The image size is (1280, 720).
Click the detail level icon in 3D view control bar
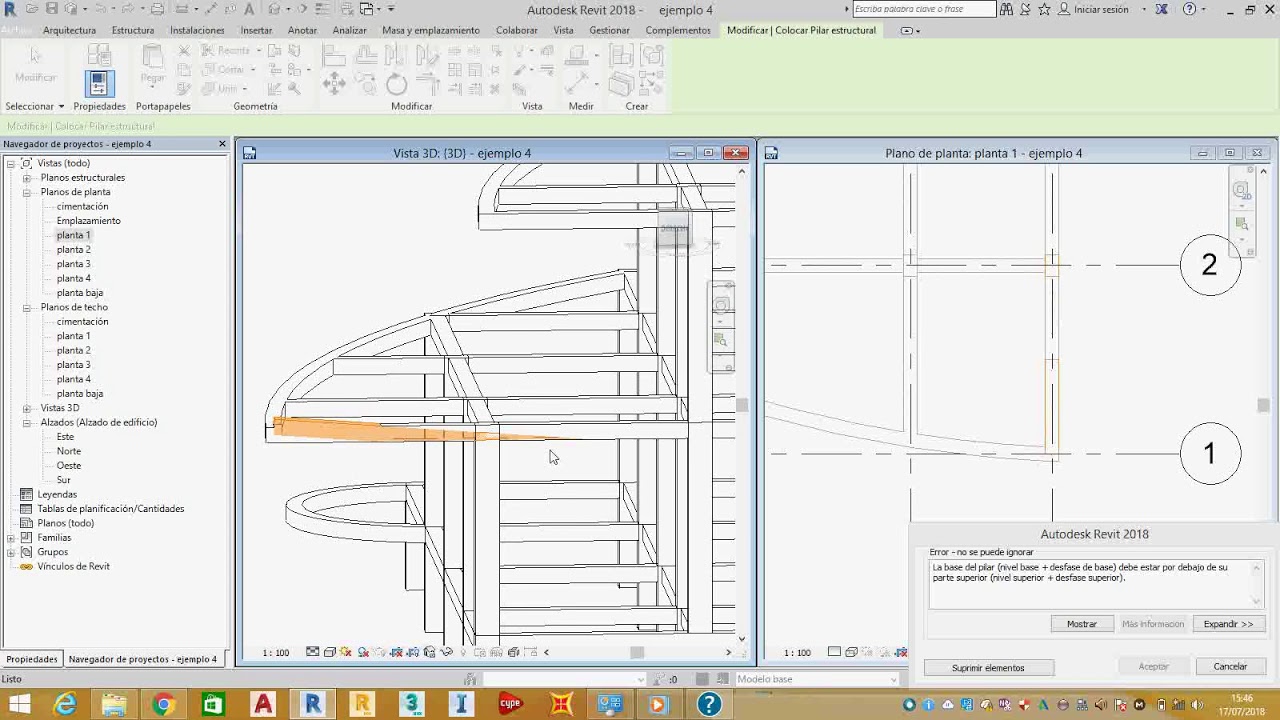[312, 652]
